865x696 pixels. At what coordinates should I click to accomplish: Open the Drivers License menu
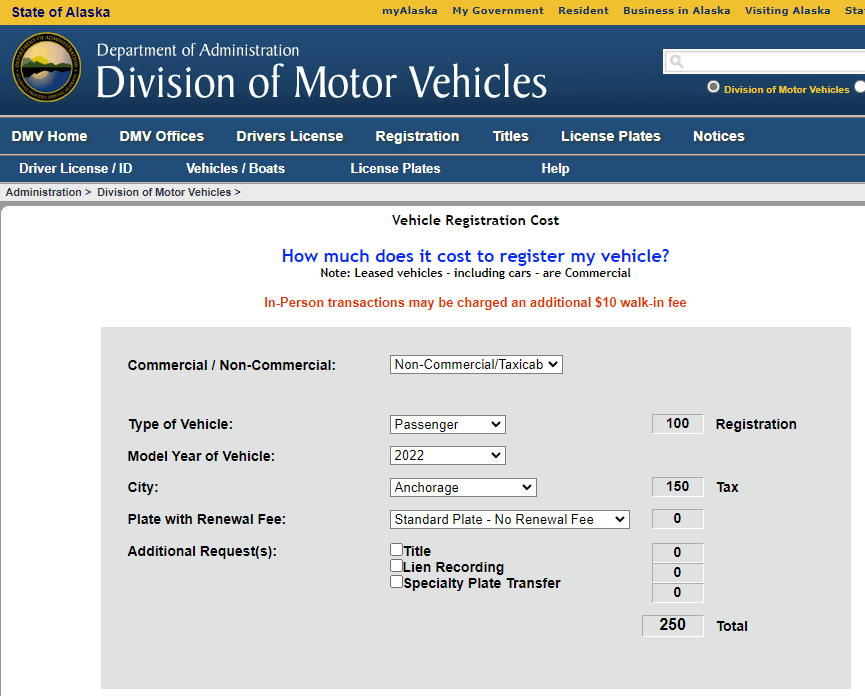pos(290,136)
